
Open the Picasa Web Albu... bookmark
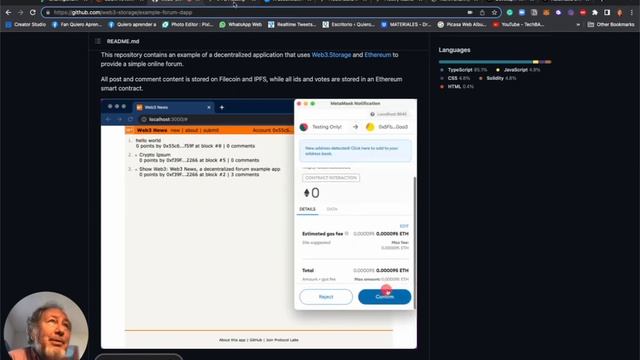point(462,24)
